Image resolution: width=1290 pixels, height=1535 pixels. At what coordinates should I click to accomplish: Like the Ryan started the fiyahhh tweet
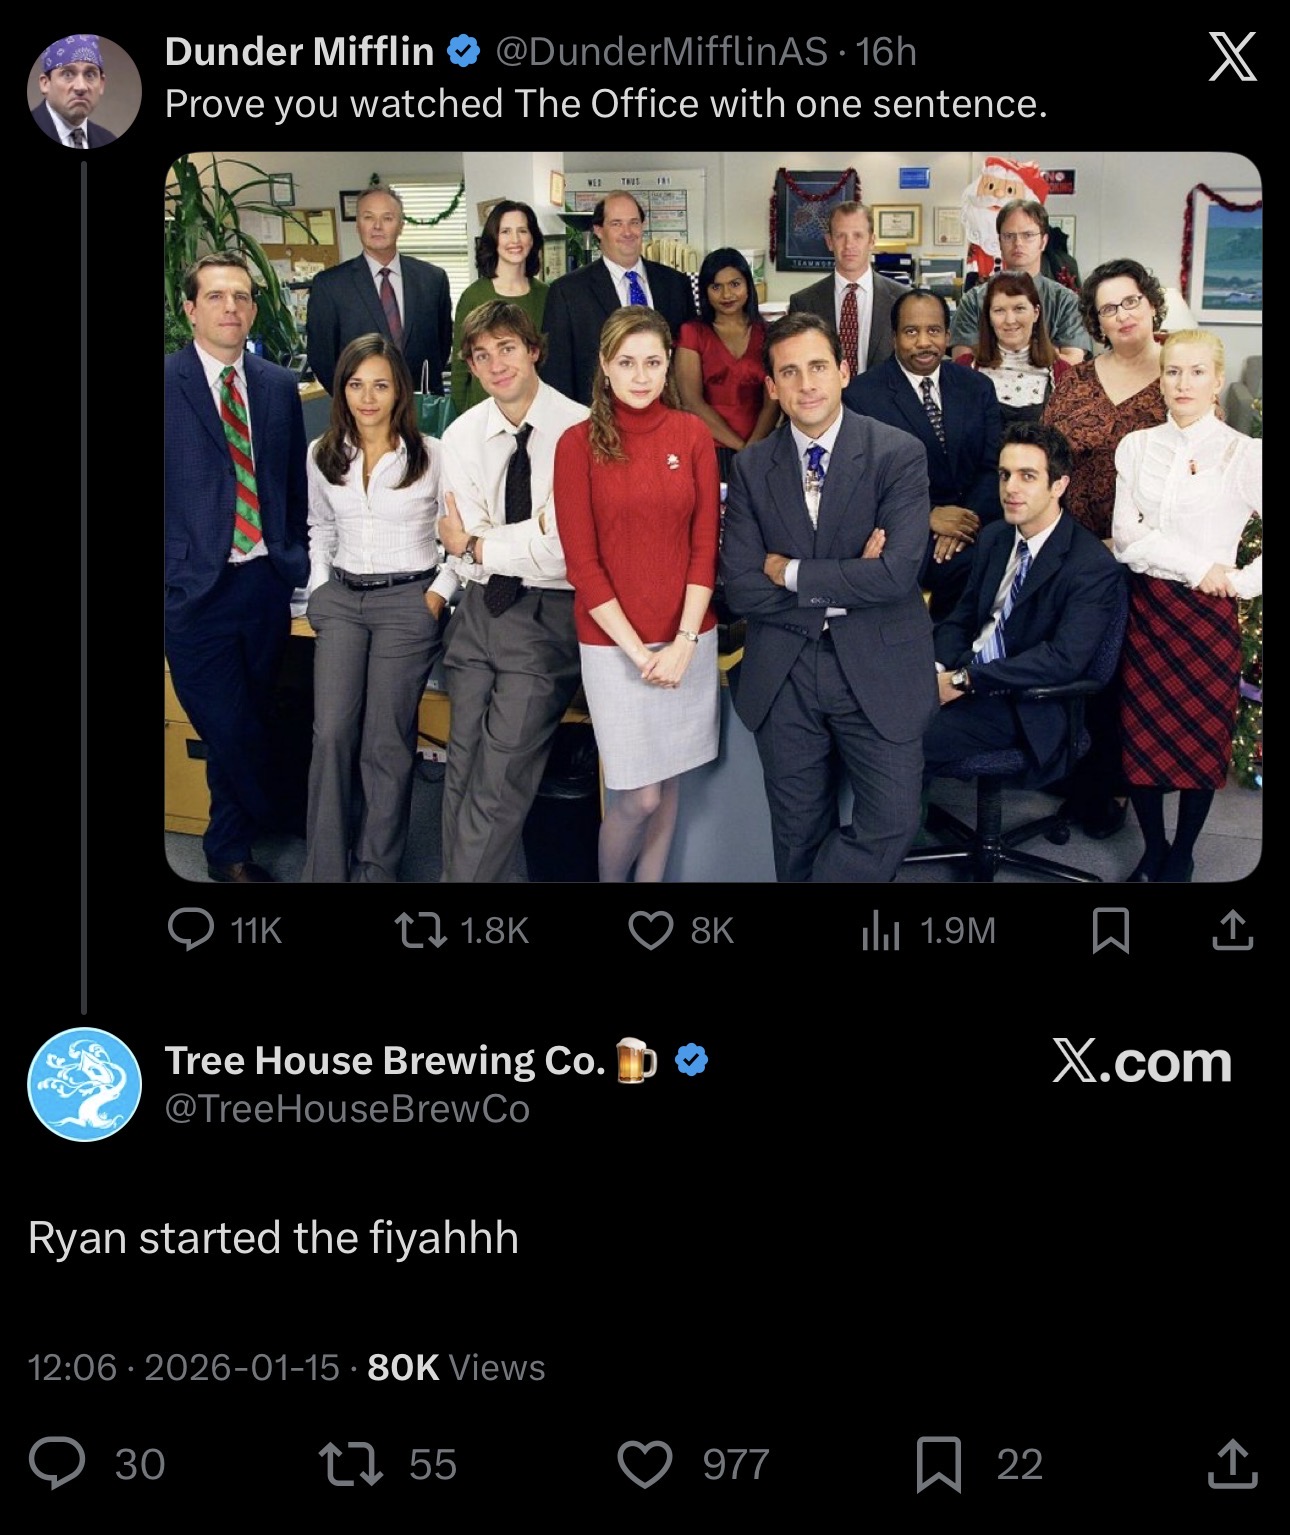click(694, 1463)
